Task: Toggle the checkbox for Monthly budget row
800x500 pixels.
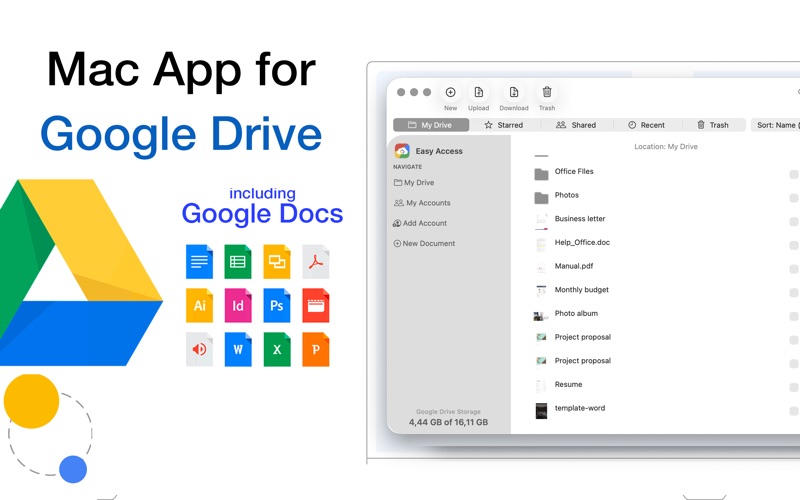Action: click(x=794, y=293)
